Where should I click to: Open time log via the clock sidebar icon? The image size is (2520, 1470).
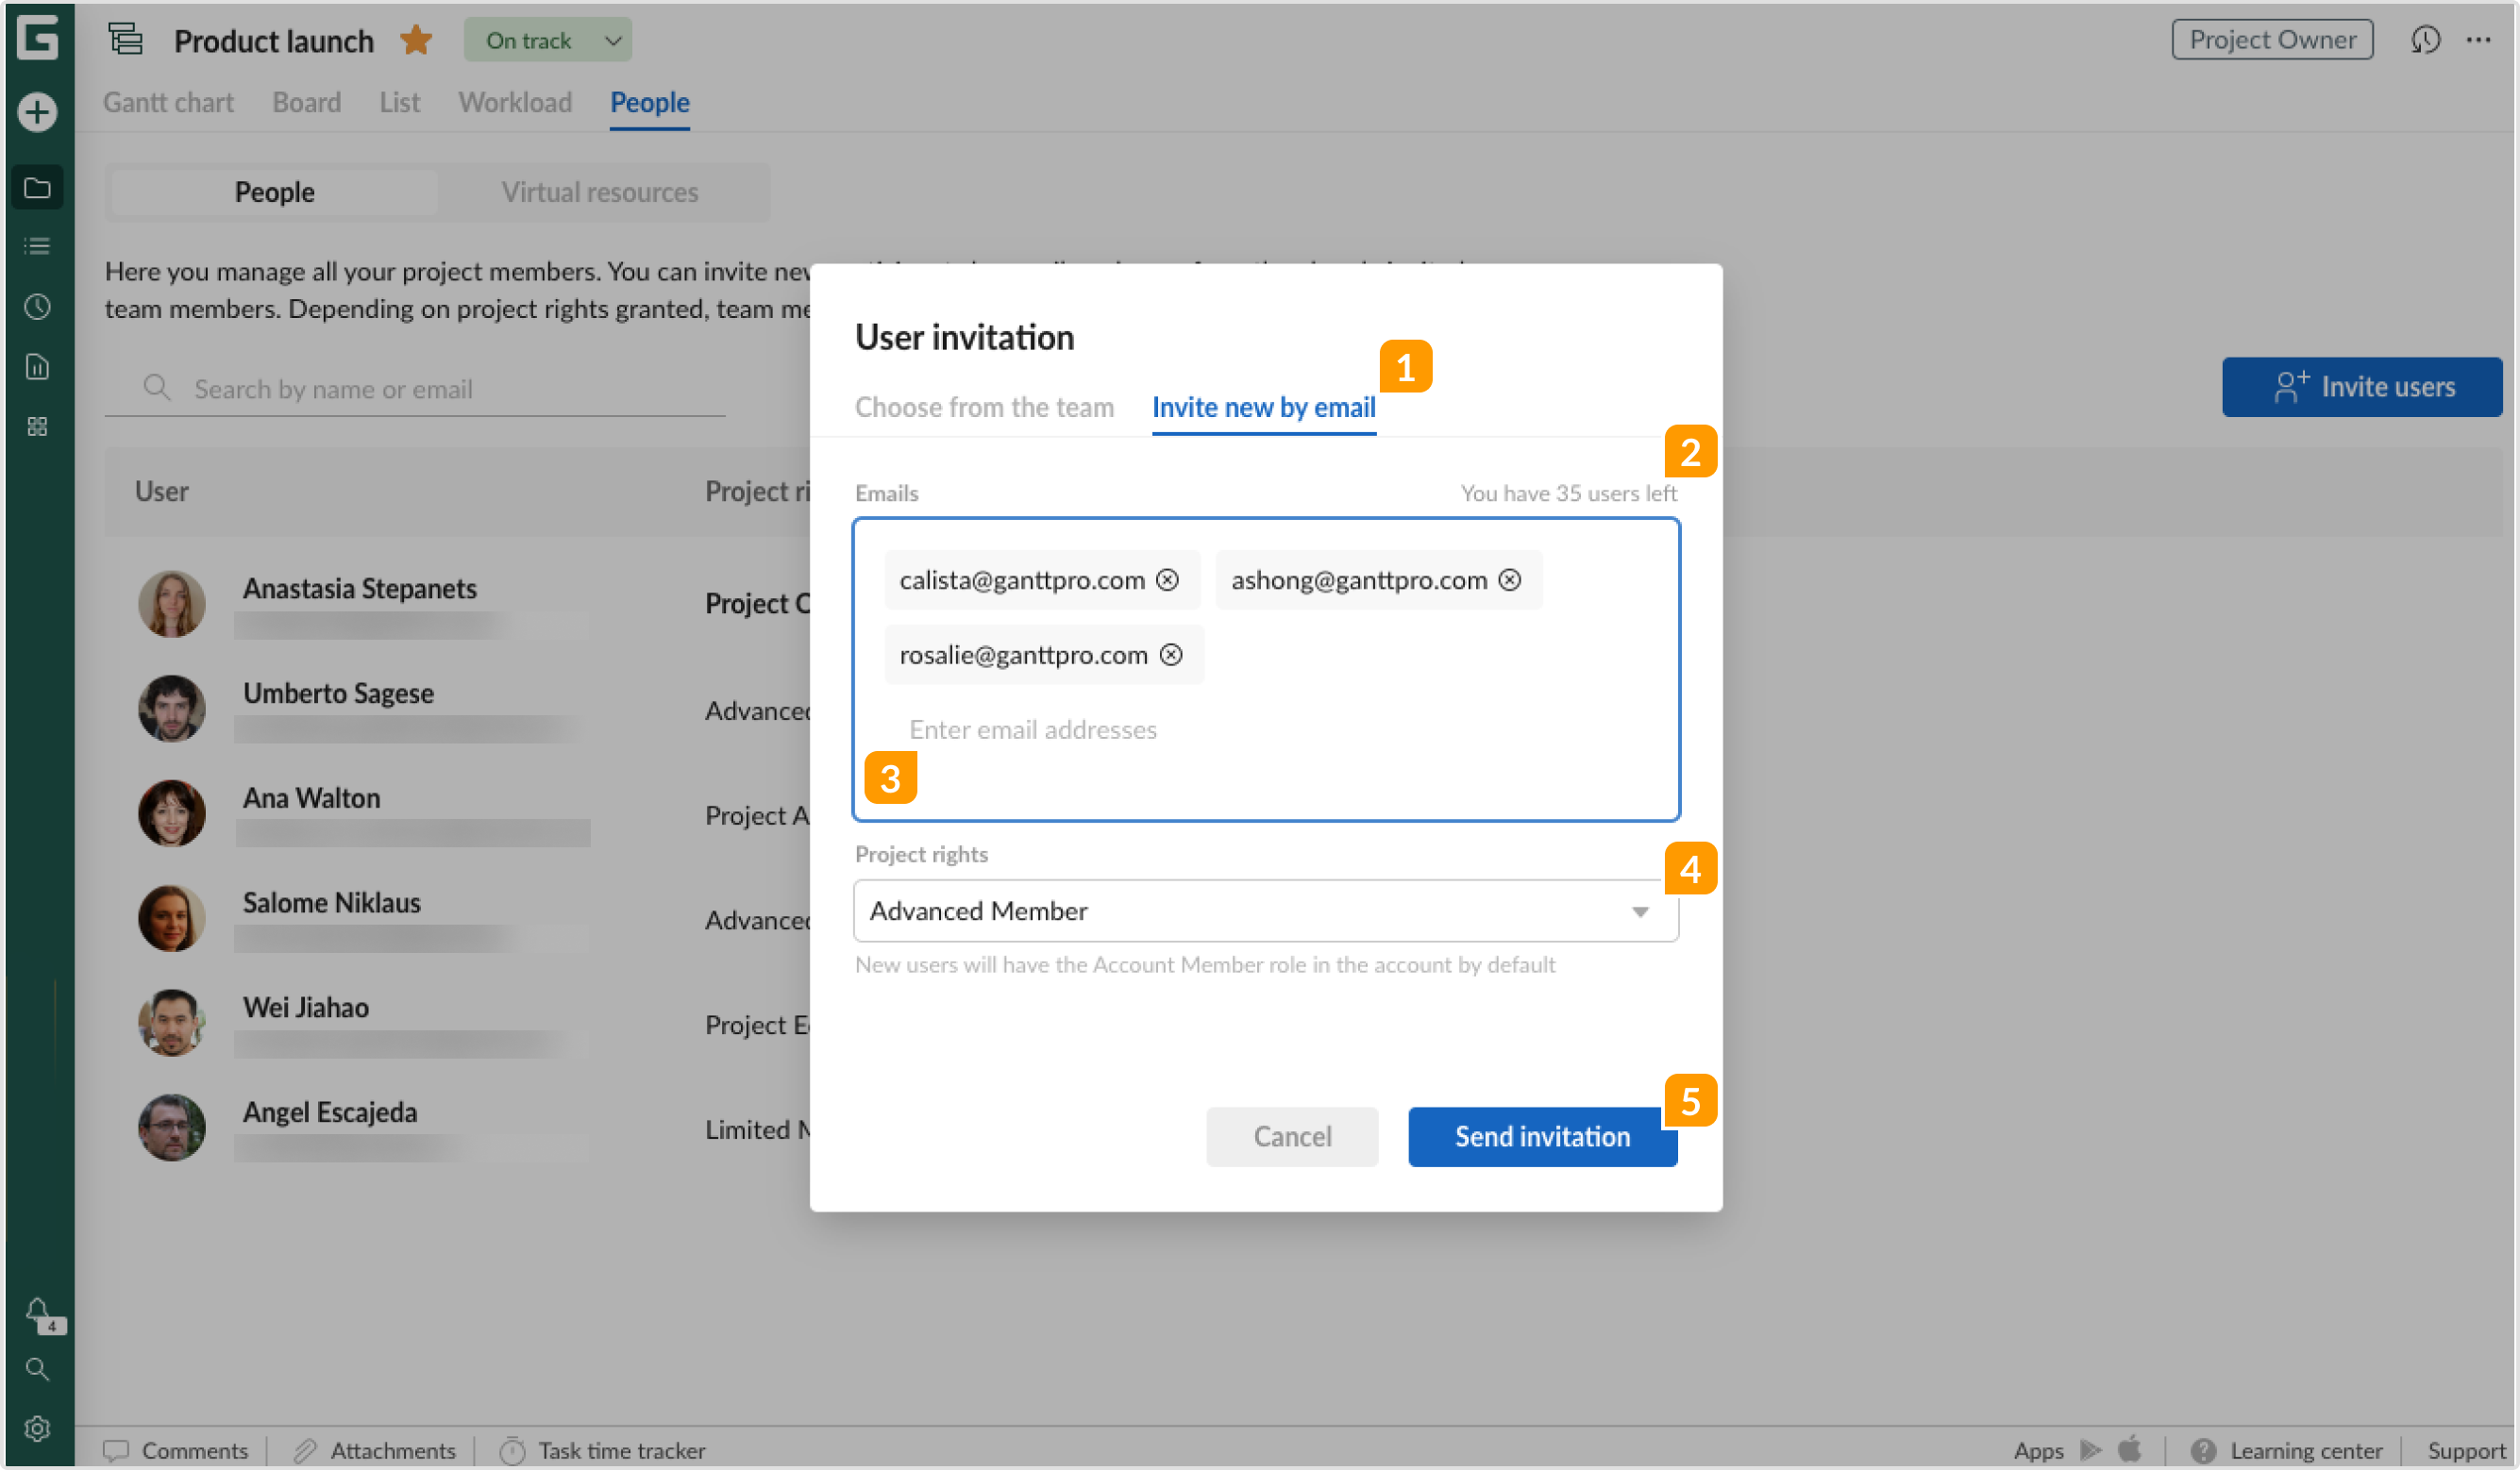(x=37, y=307)
